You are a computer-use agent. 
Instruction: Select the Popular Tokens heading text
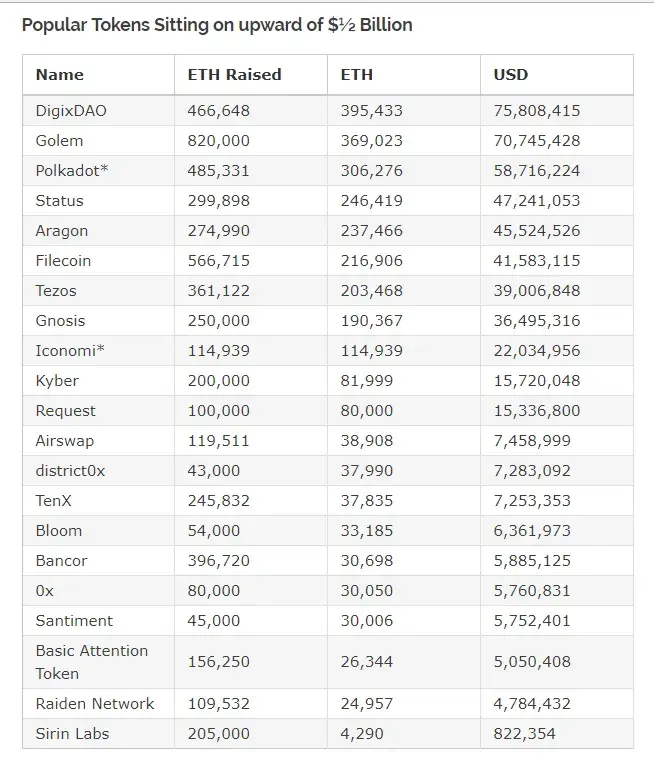click(217, 25)
